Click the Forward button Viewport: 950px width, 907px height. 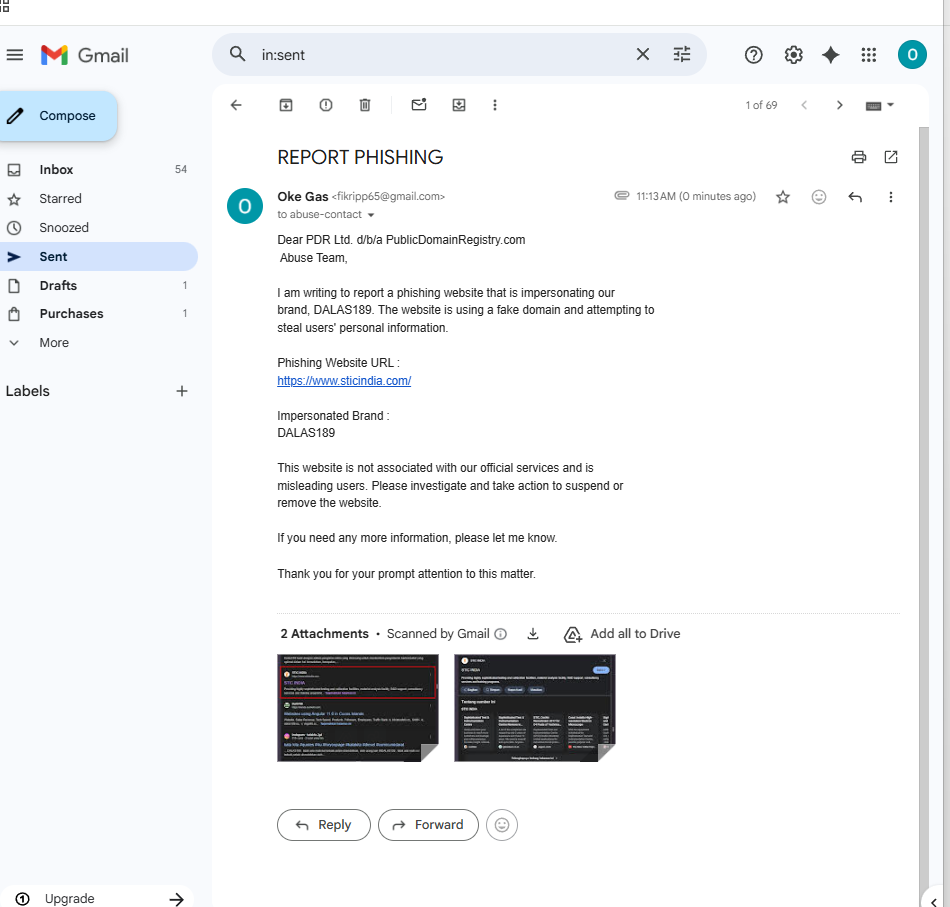428,825
